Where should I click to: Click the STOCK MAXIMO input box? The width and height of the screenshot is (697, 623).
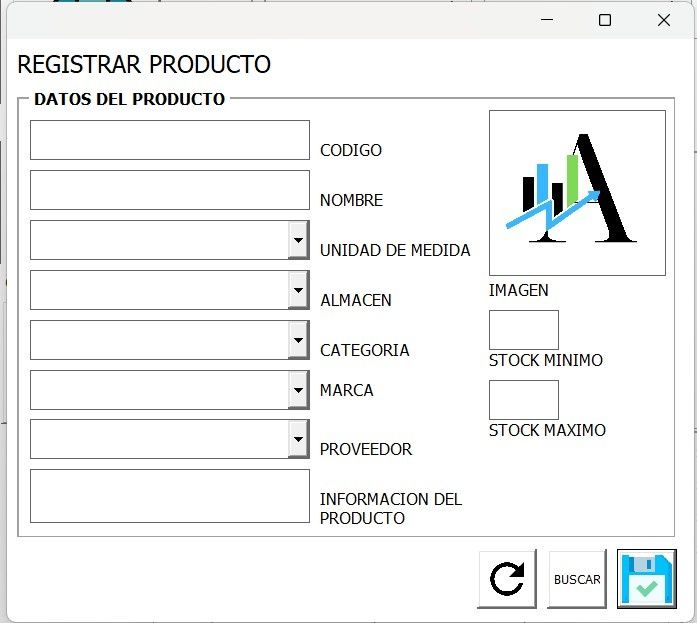tap(524, 399)
